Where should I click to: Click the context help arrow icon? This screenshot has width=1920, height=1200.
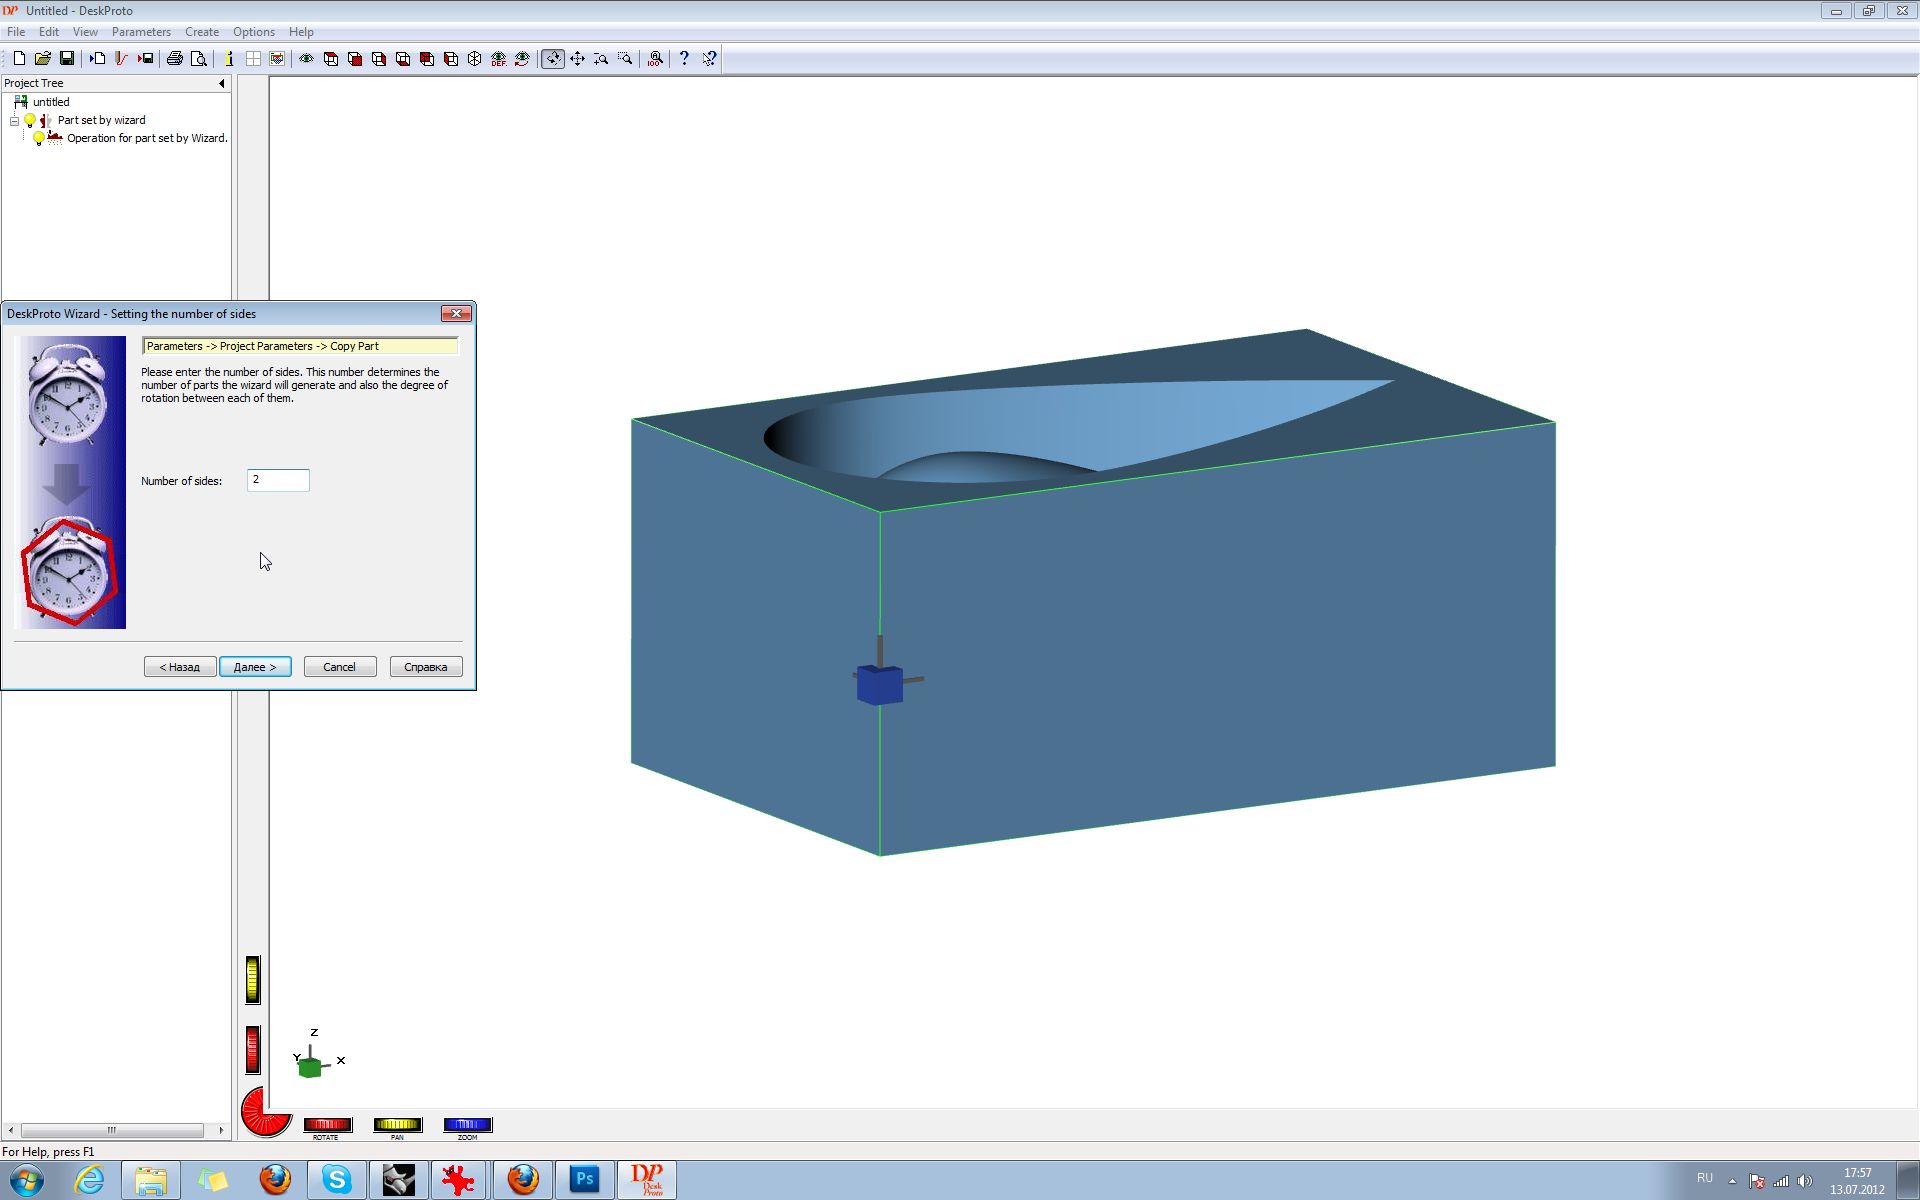coord(709,59)
